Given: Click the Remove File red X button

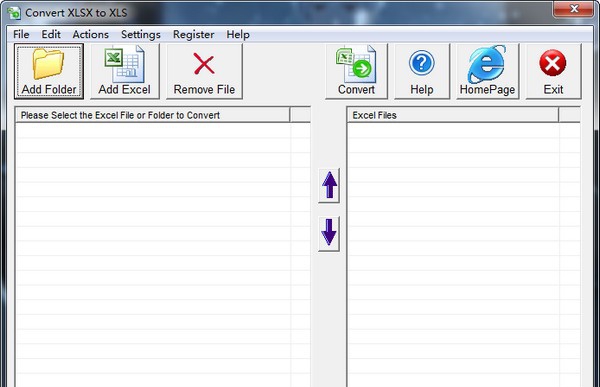Looking at the screenshot, I should click(x=204, y=71).
